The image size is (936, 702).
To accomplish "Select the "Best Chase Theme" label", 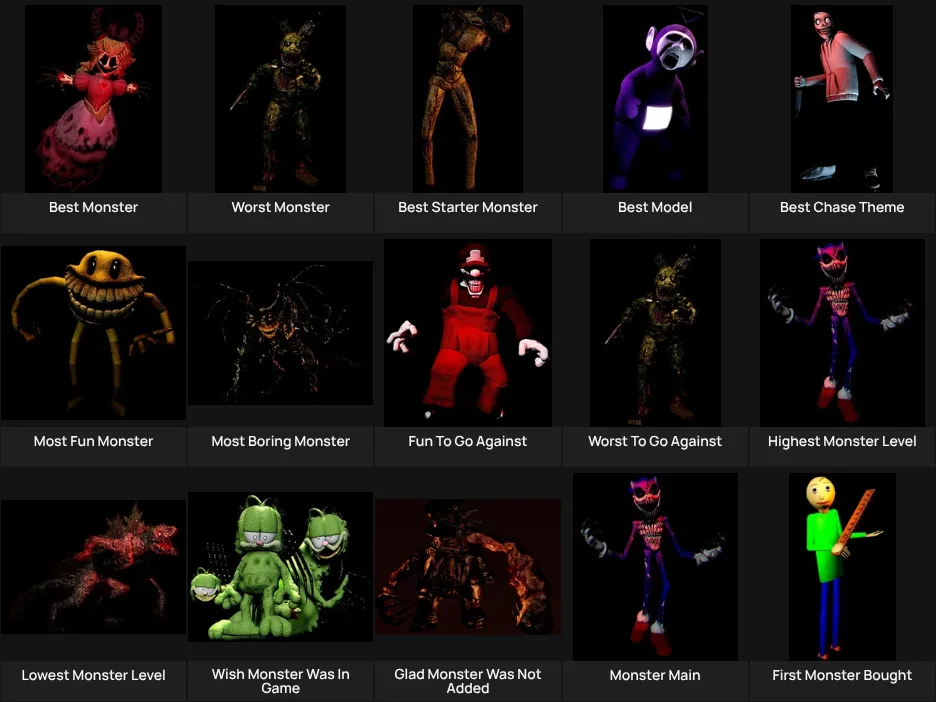I will (x=842, y=207).
